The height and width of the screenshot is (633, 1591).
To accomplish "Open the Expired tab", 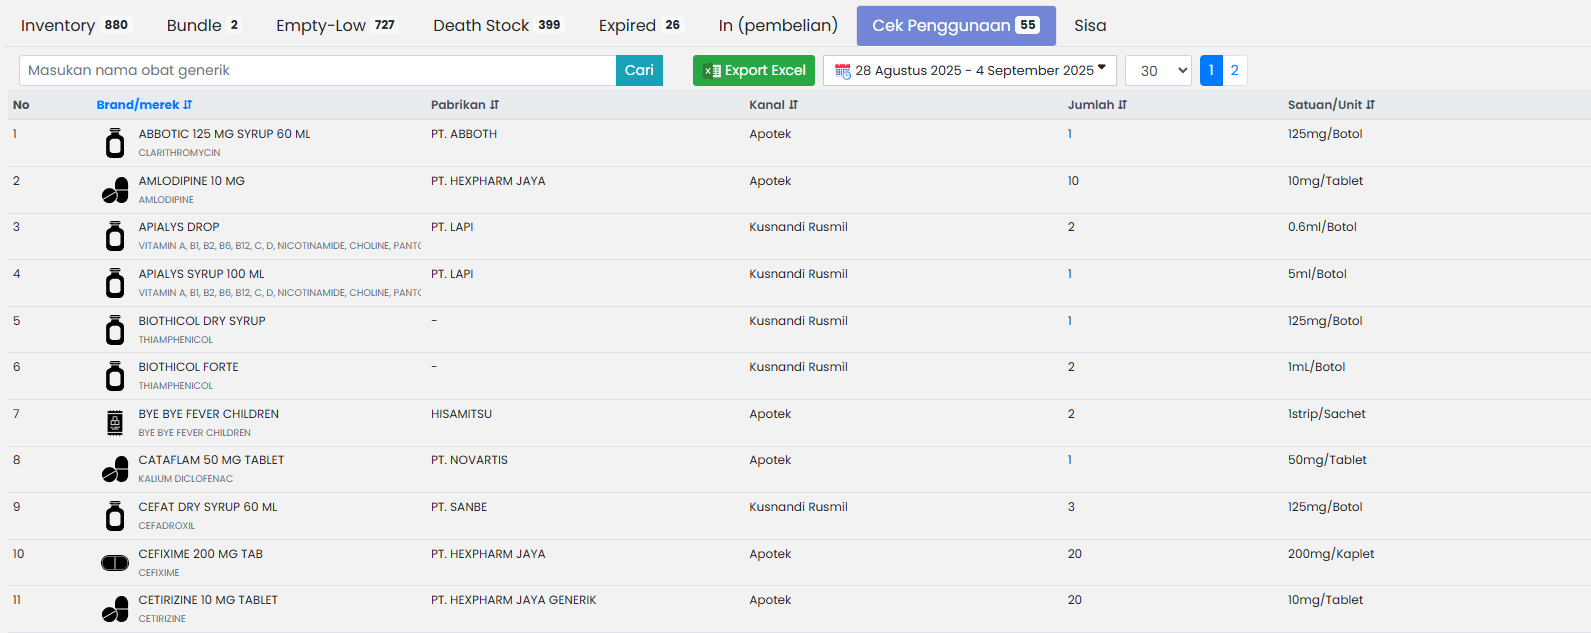I will 639,26.
